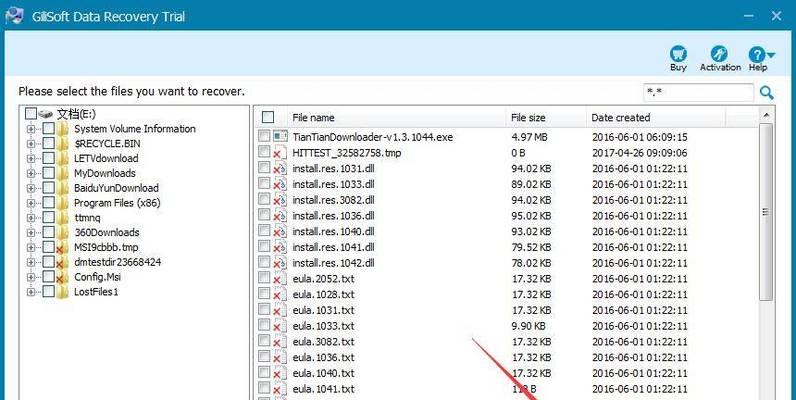Click the LostFiles1 folder icon
The width and height of the screenshot is (796, 400).
click(x=63, y=292)
